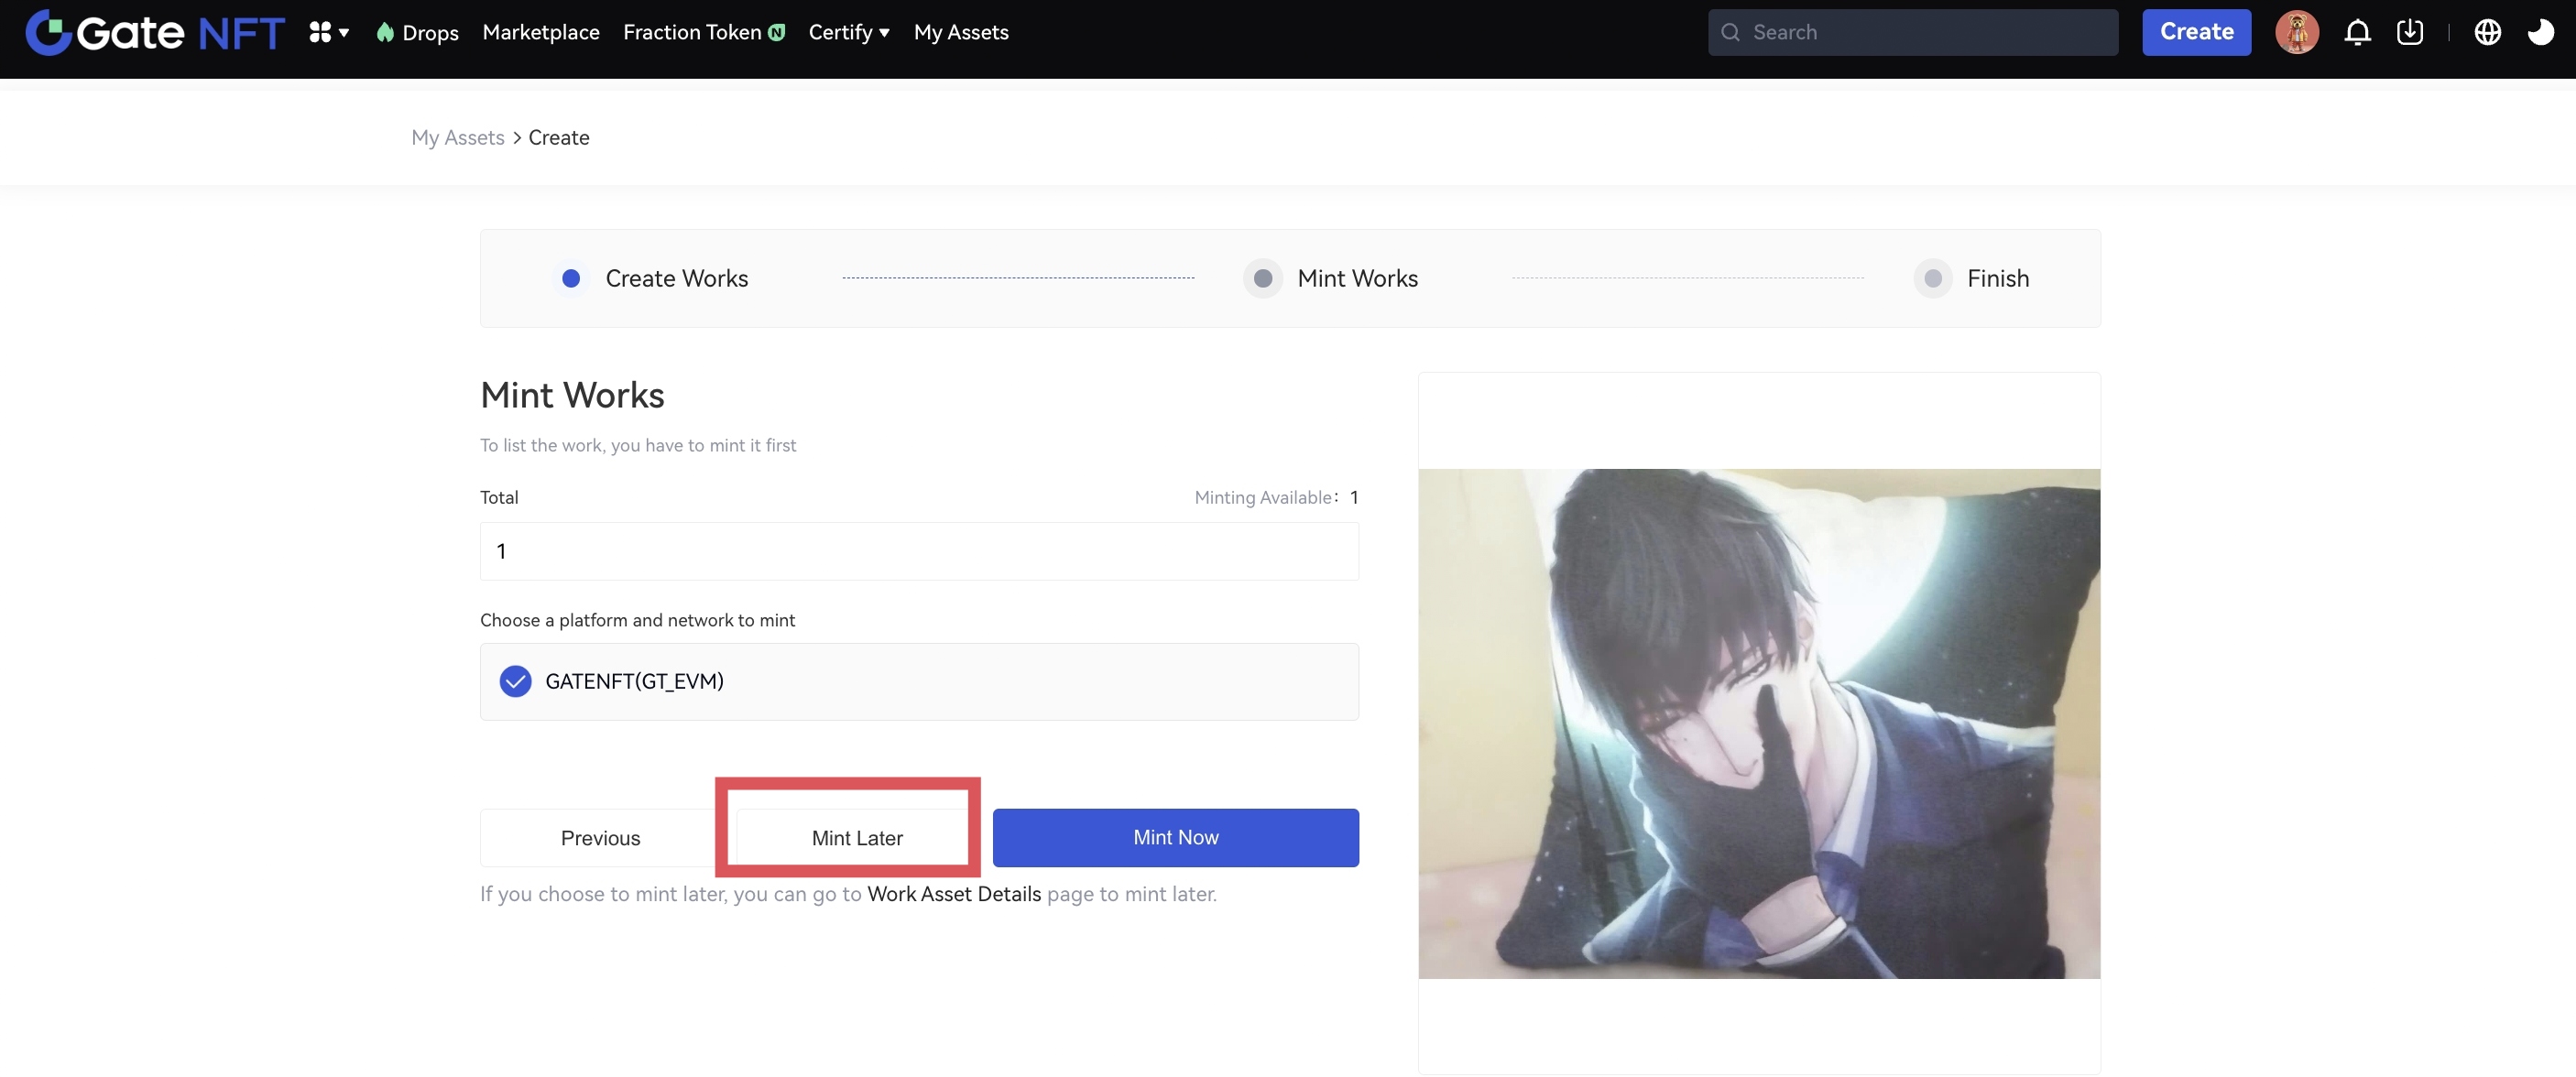Select the Create Works step indicator

(x=571, y=278)
